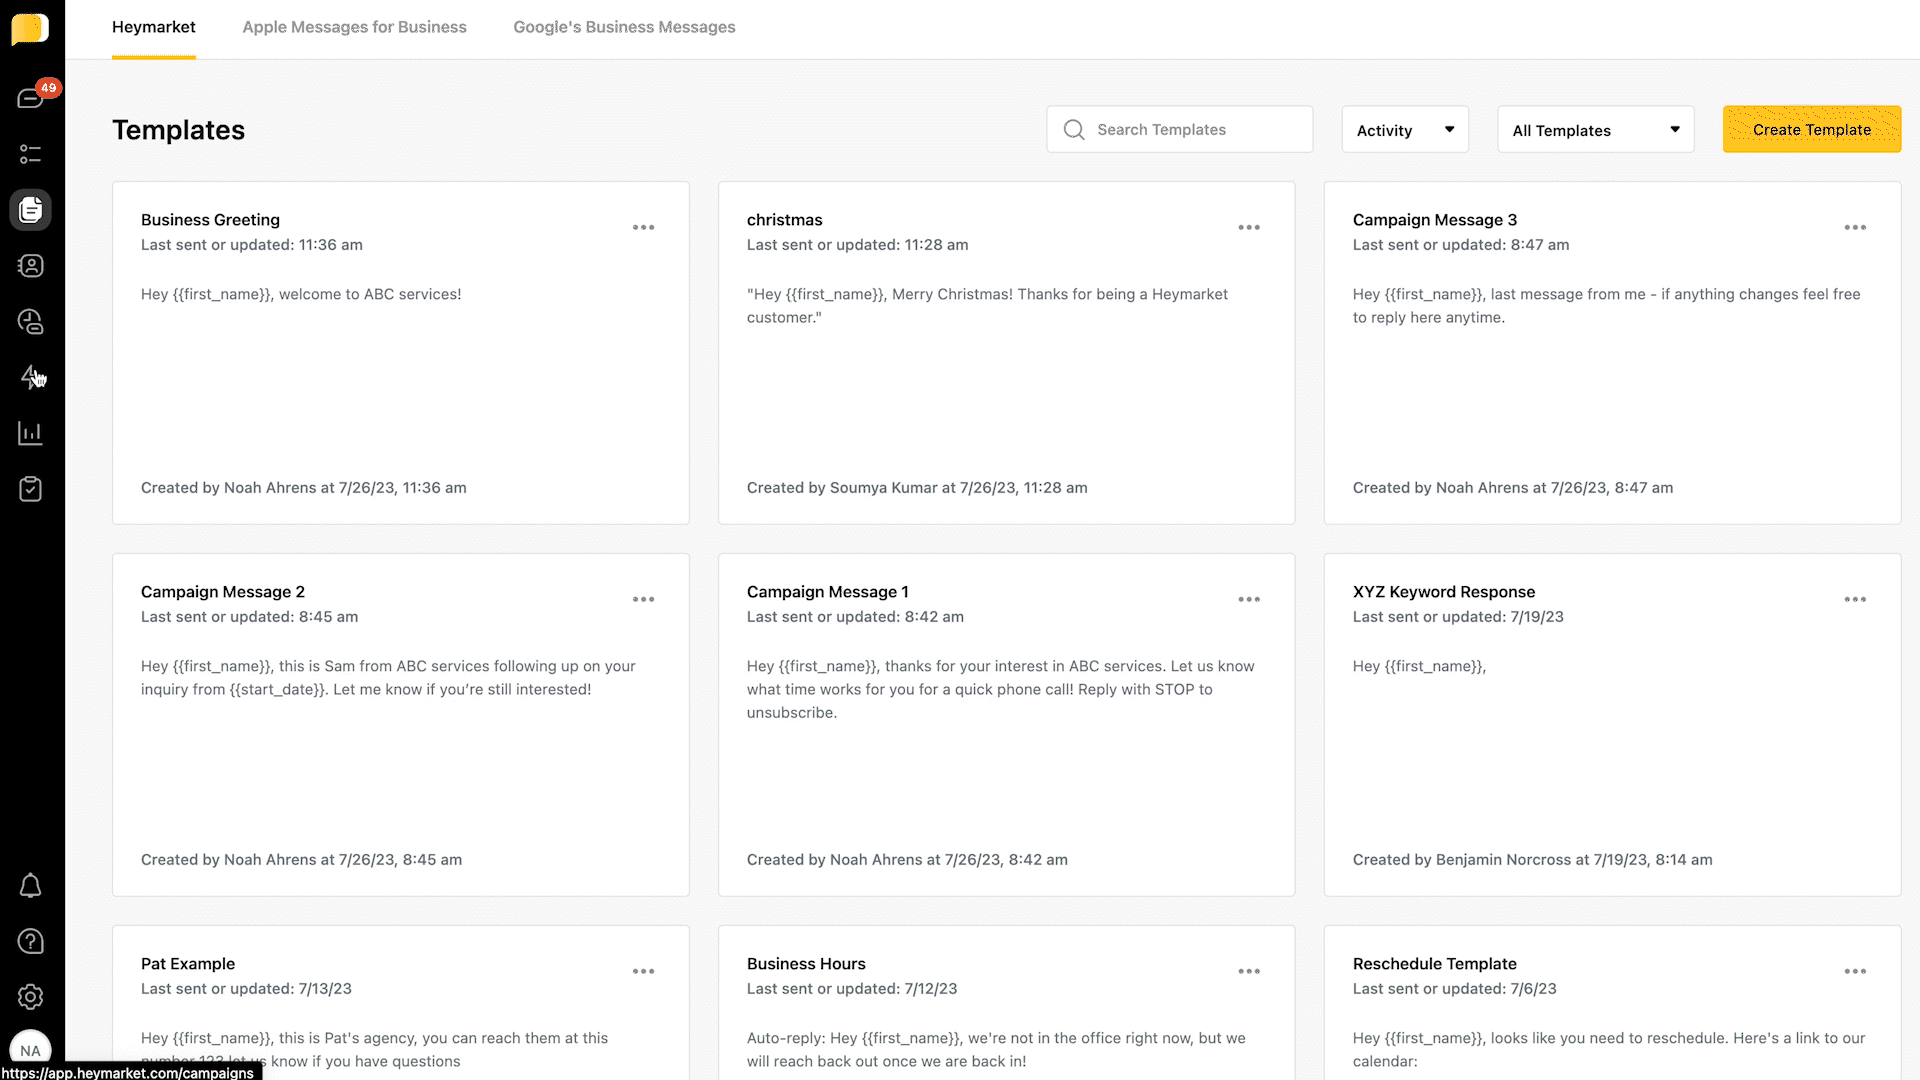This screenshot has height=1080, width=1920.
Task: Open the Activity sort dropdown
Action: [x=1405, y=129]
